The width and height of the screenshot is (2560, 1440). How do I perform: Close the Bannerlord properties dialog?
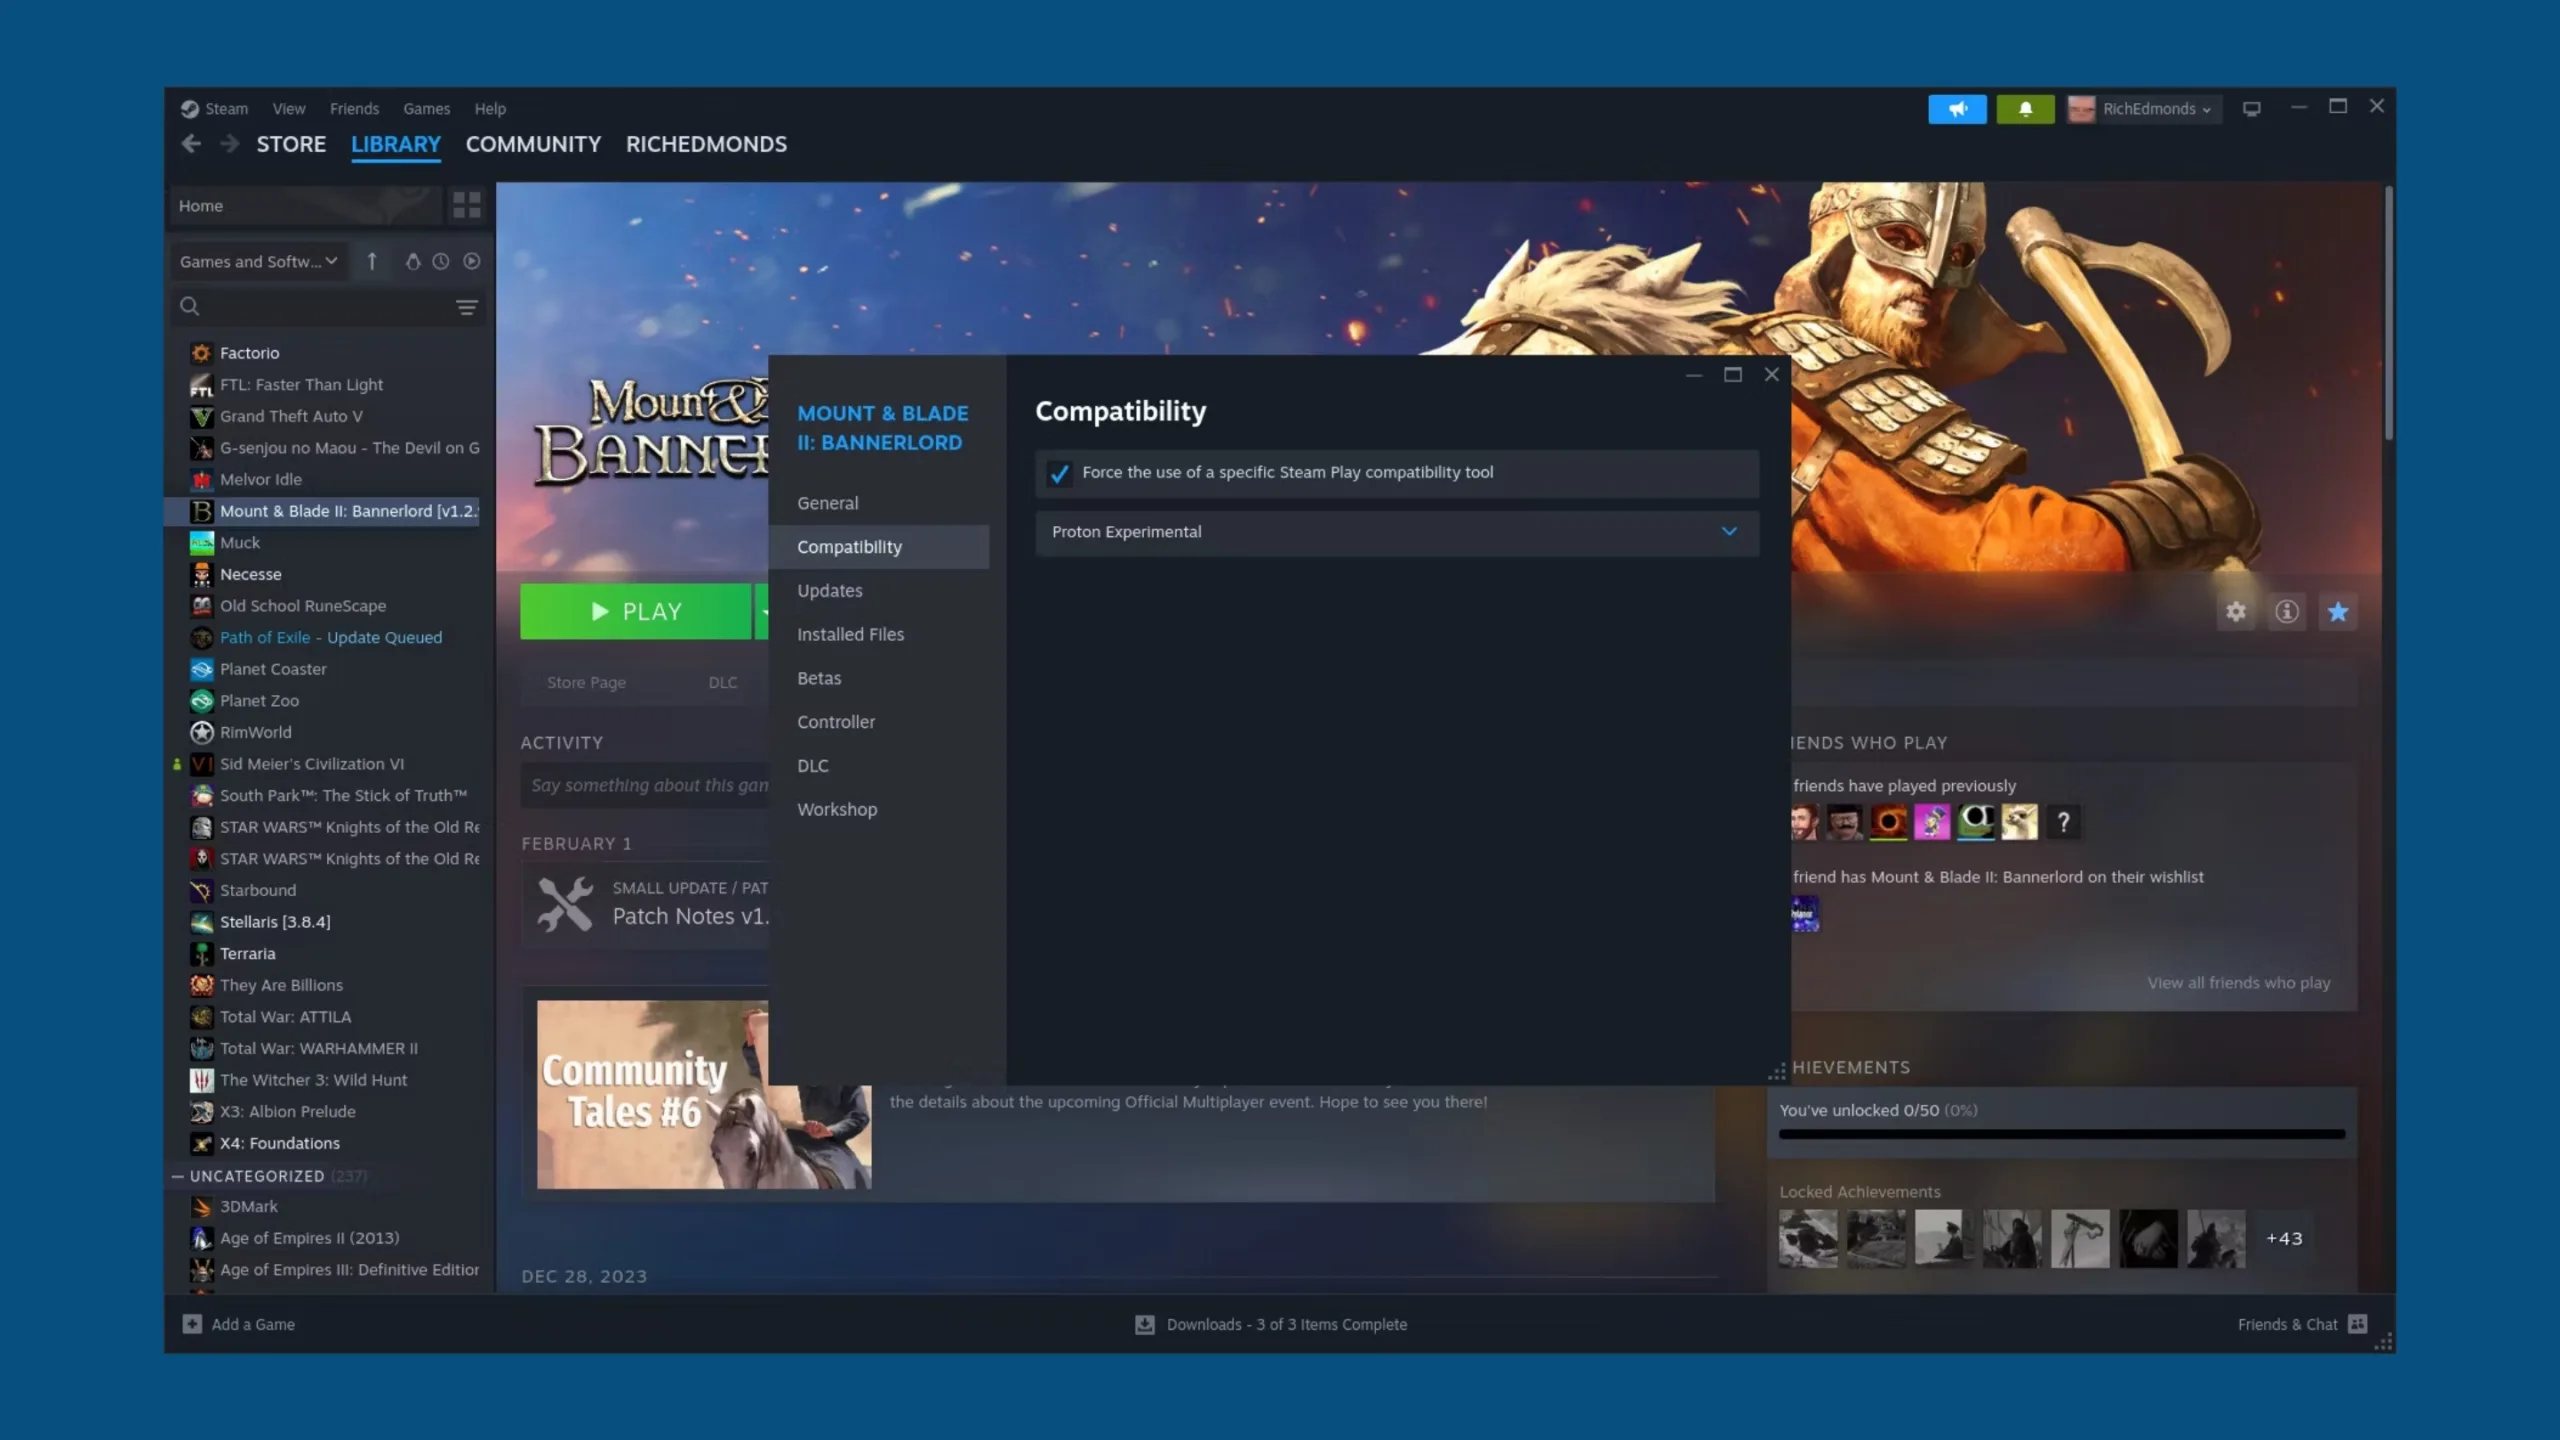point(1771,374)
